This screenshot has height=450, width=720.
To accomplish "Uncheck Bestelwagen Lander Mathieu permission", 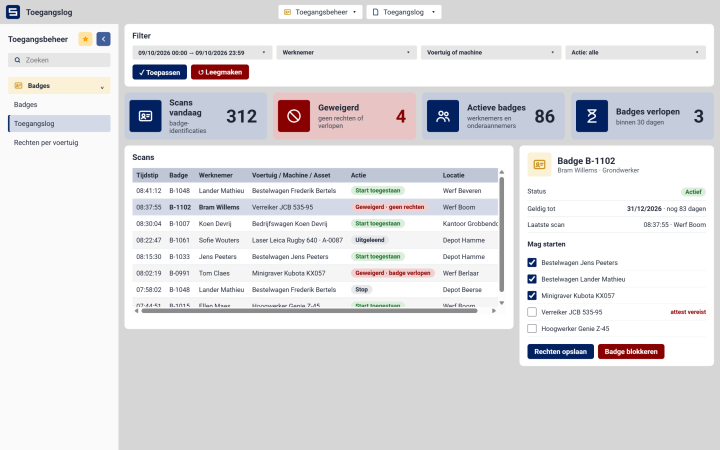I will coord(532,279).
